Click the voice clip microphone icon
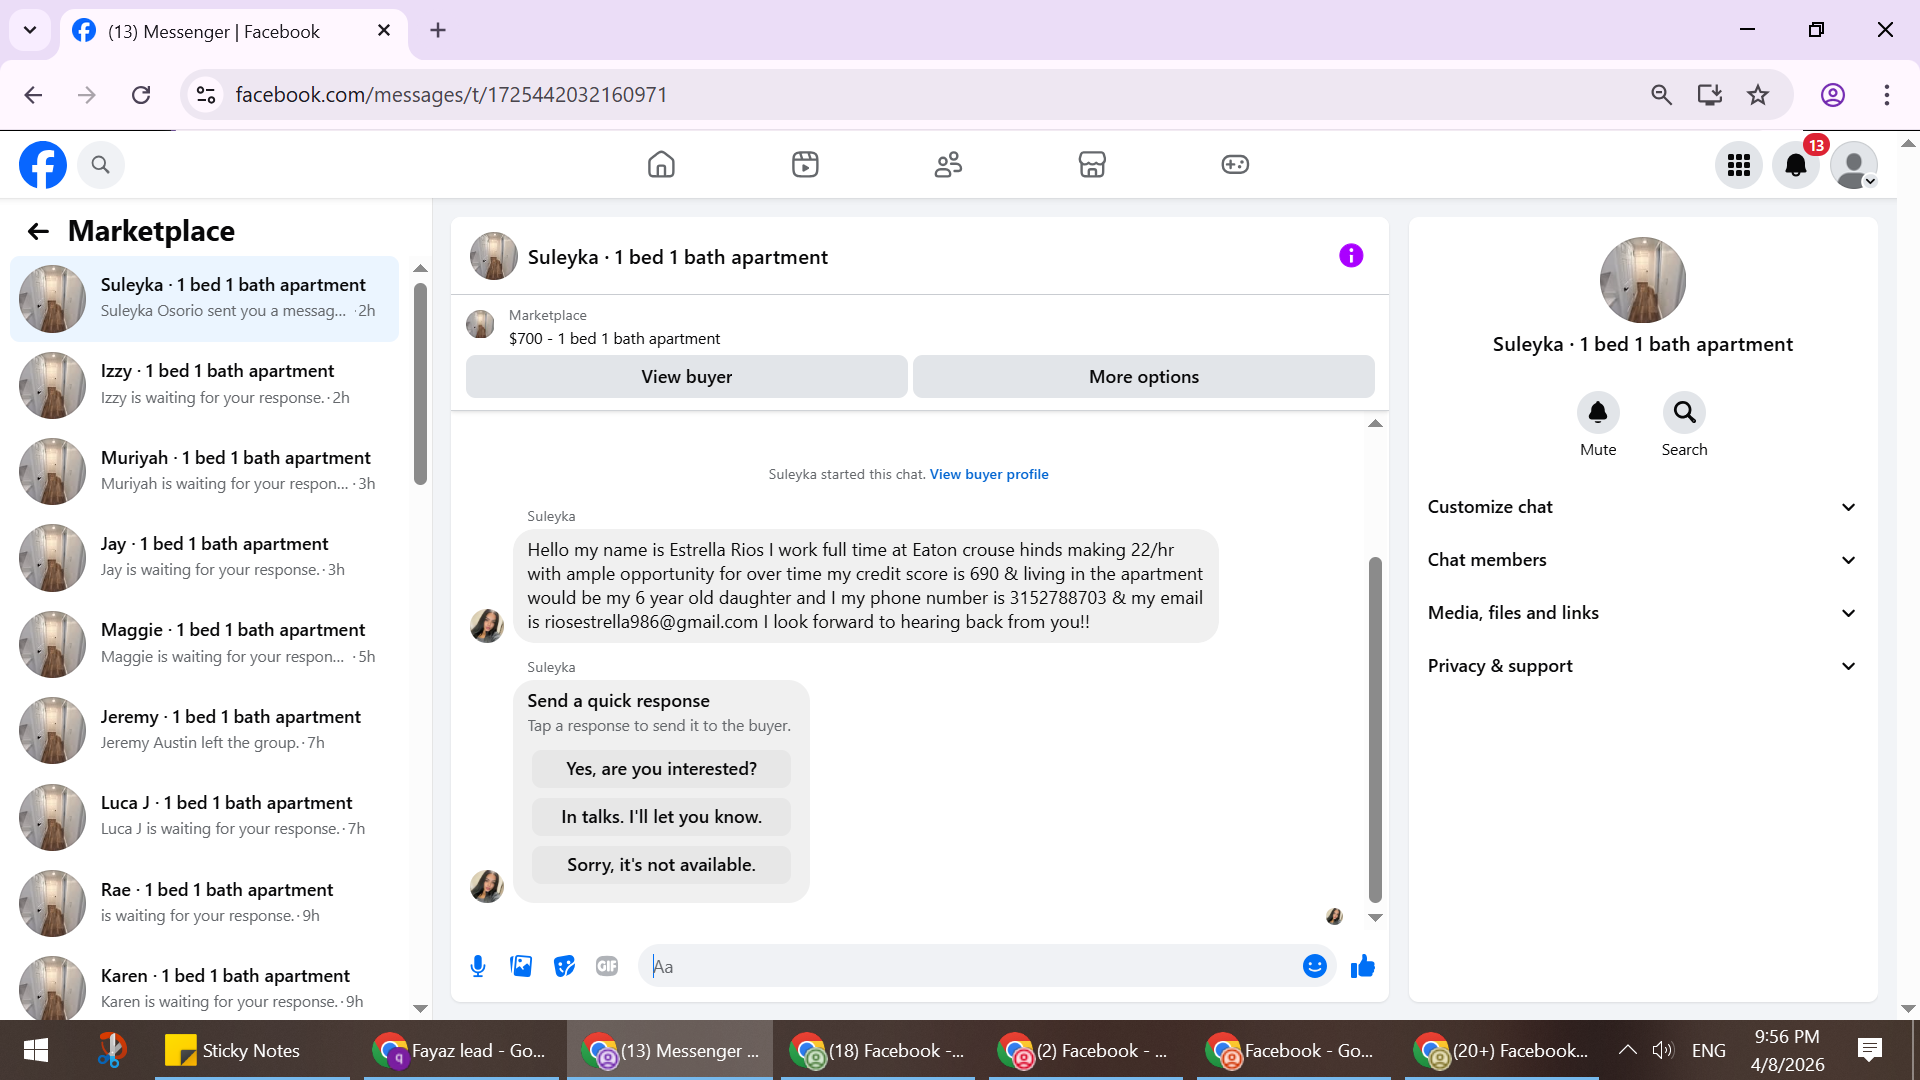1920x1080 pixels. pyautogui.click(x=478, y=966)
